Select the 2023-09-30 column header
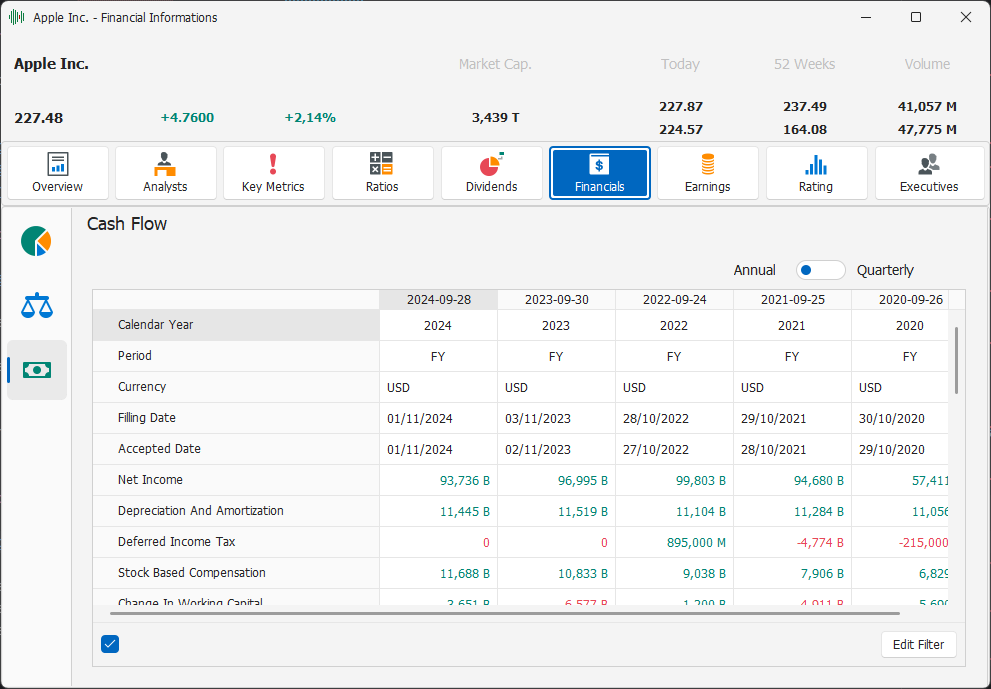Viewport: 991px width, 689px height. point(557,300)
